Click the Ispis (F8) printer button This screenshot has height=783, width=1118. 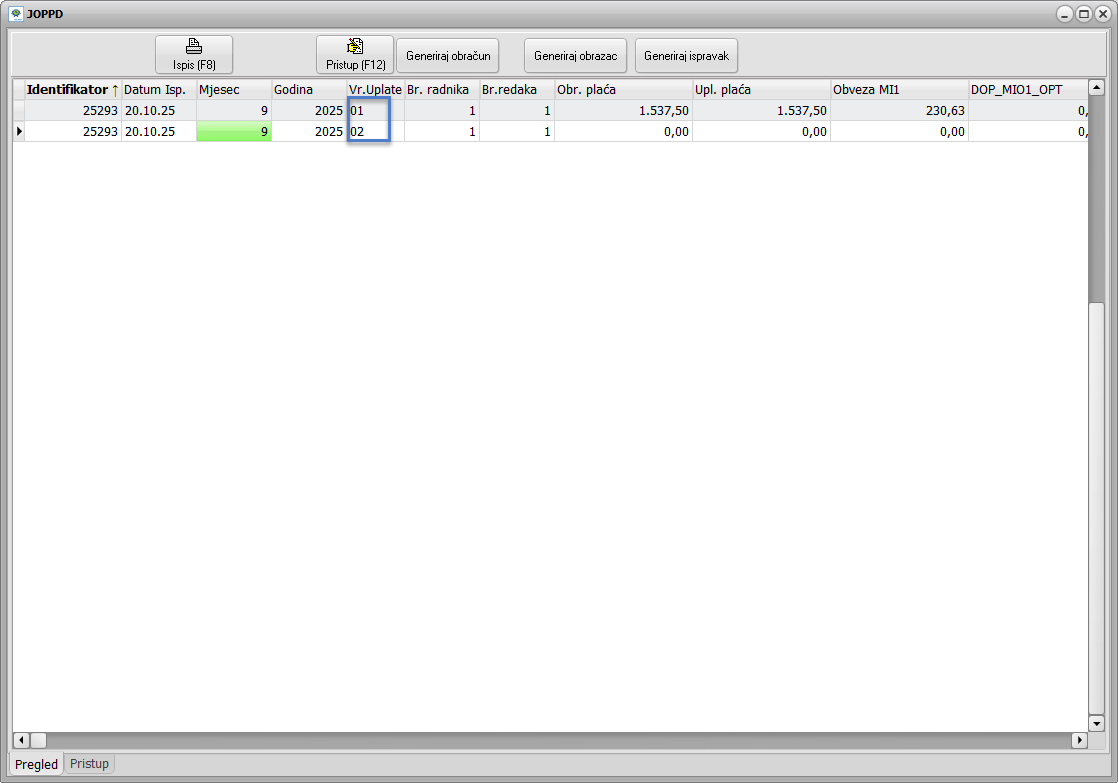(x=194, y=55)
